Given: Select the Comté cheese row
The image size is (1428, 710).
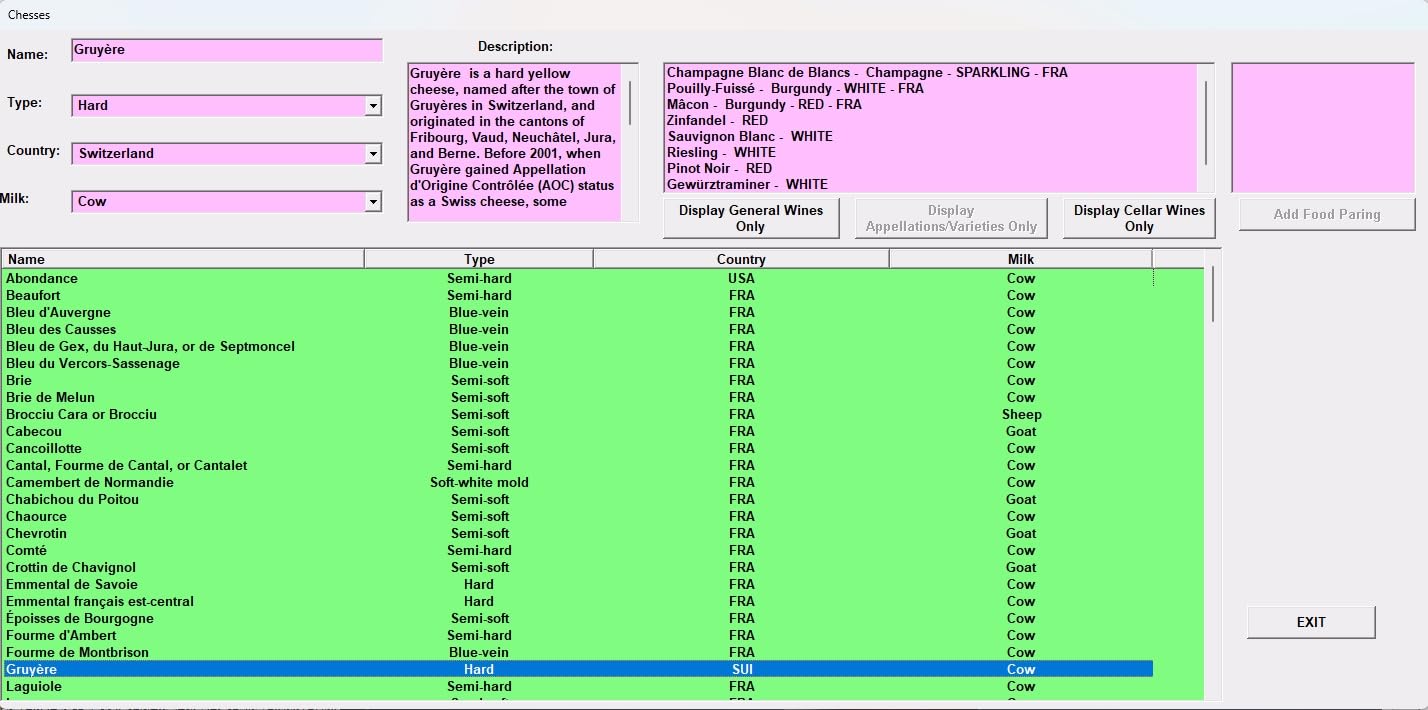Looking at the screenshot, I should pos(578,550).
